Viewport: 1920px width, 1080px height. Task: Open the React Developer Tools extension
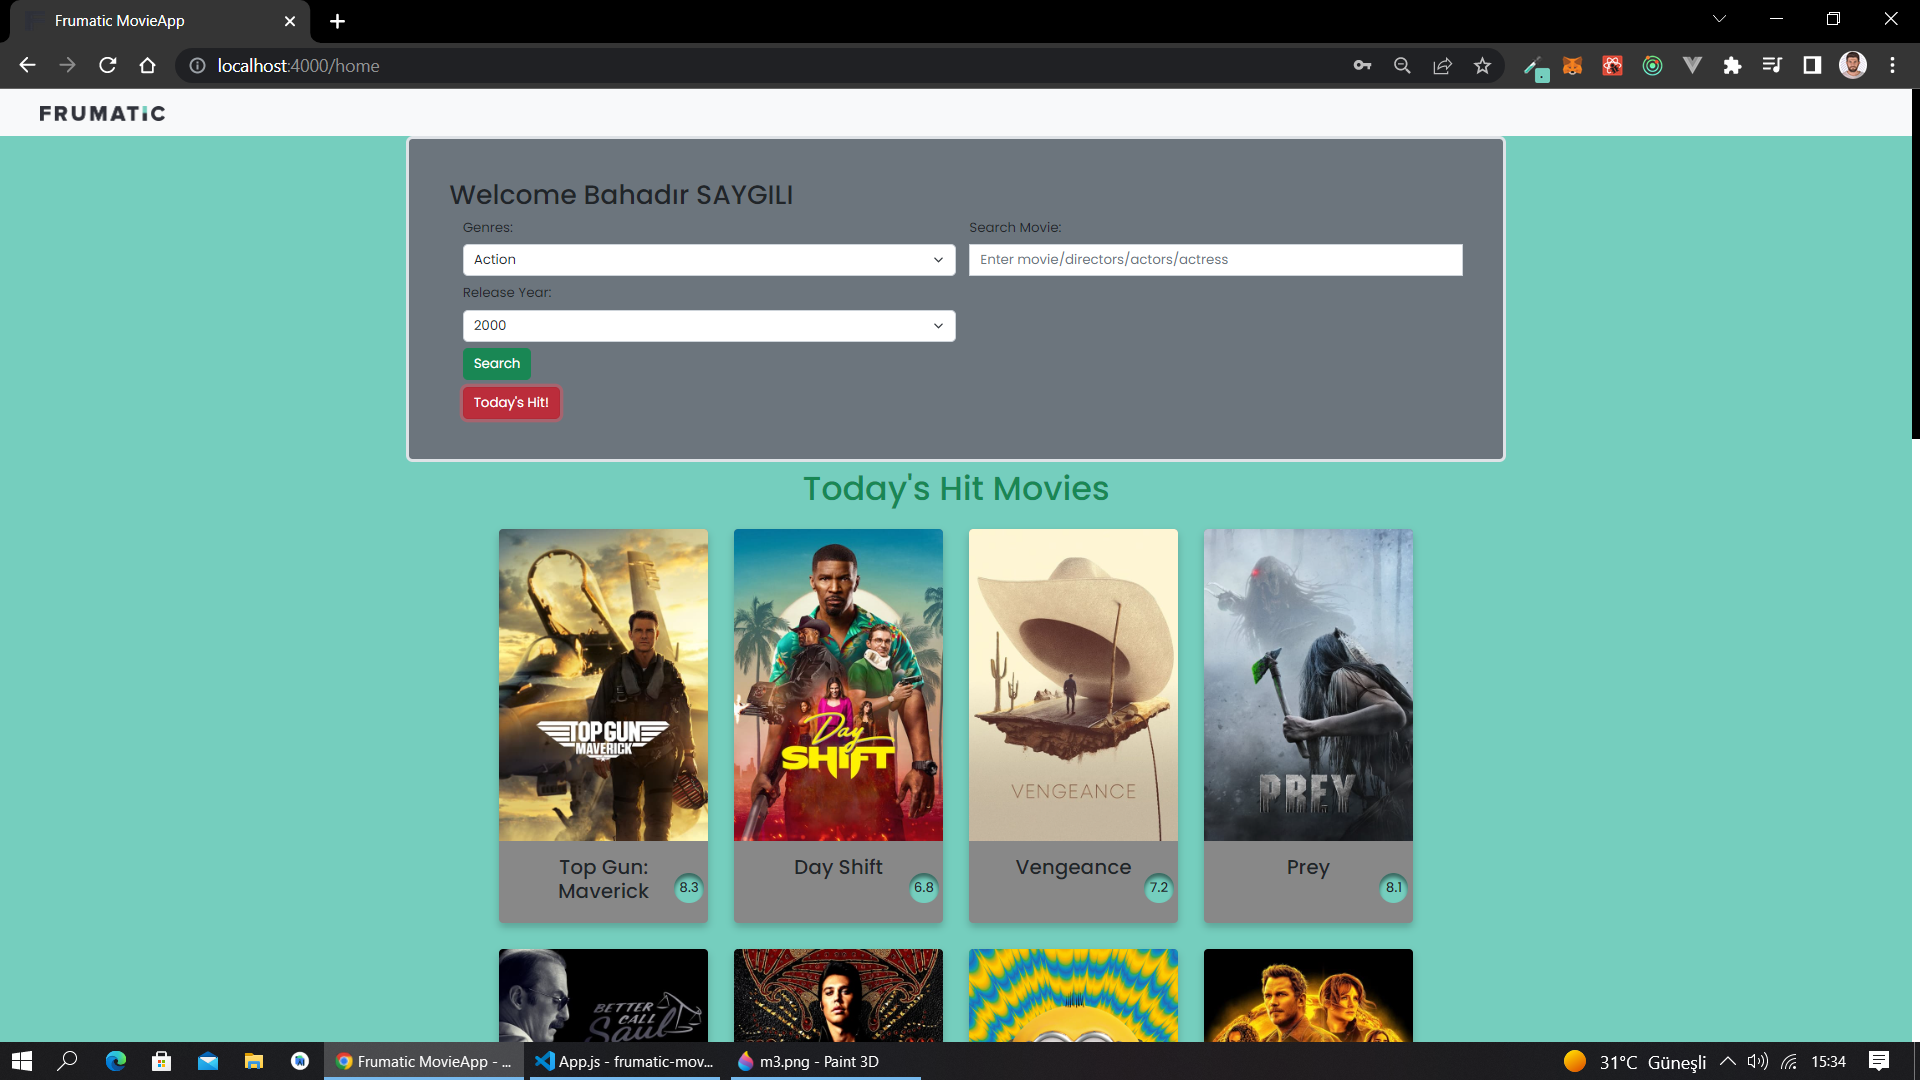point(1612,65)
